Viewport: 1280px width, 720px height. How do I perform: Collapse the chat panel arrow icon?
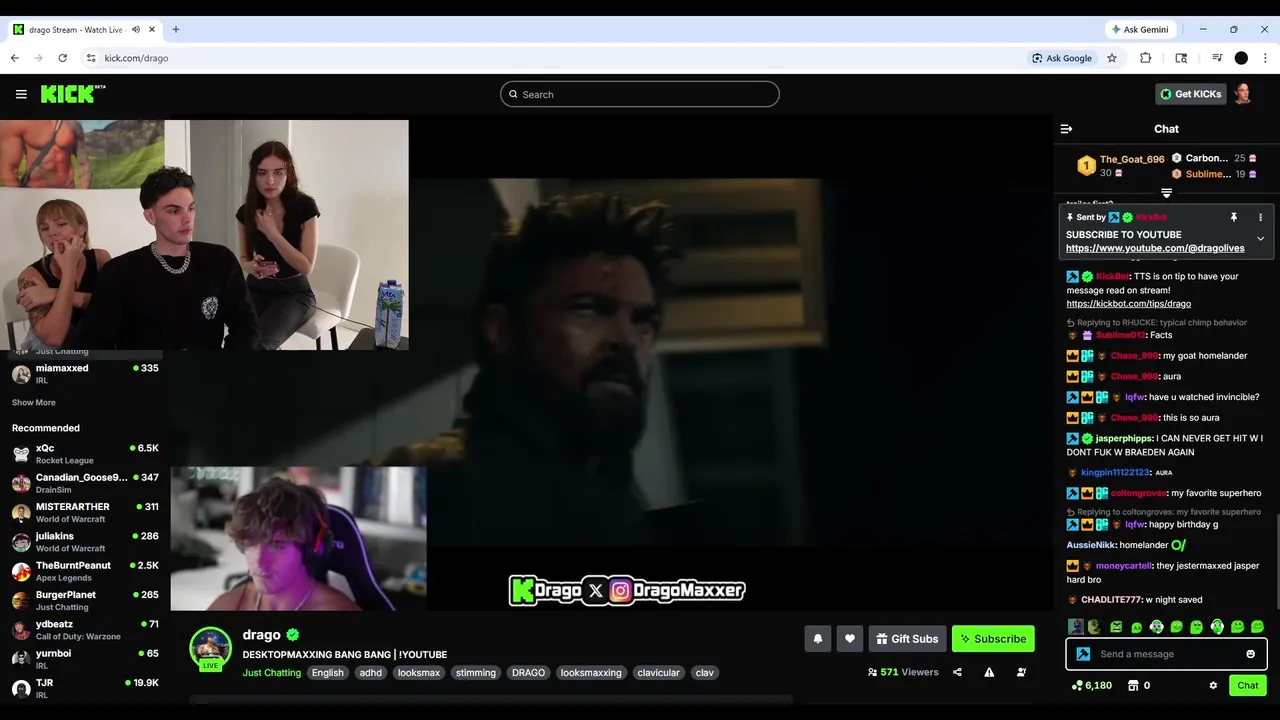1066,129
